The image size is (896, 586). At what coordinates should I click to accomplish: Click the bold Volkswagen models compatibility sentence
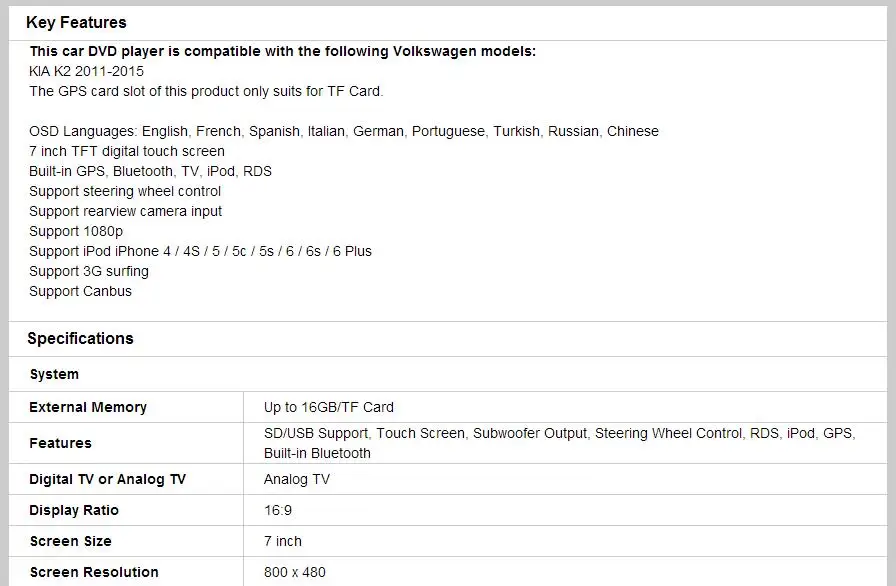pos(283,51)
